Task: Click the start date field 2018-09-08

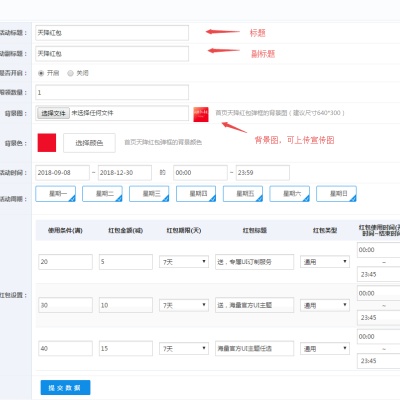Action: (x=62, y=173)
